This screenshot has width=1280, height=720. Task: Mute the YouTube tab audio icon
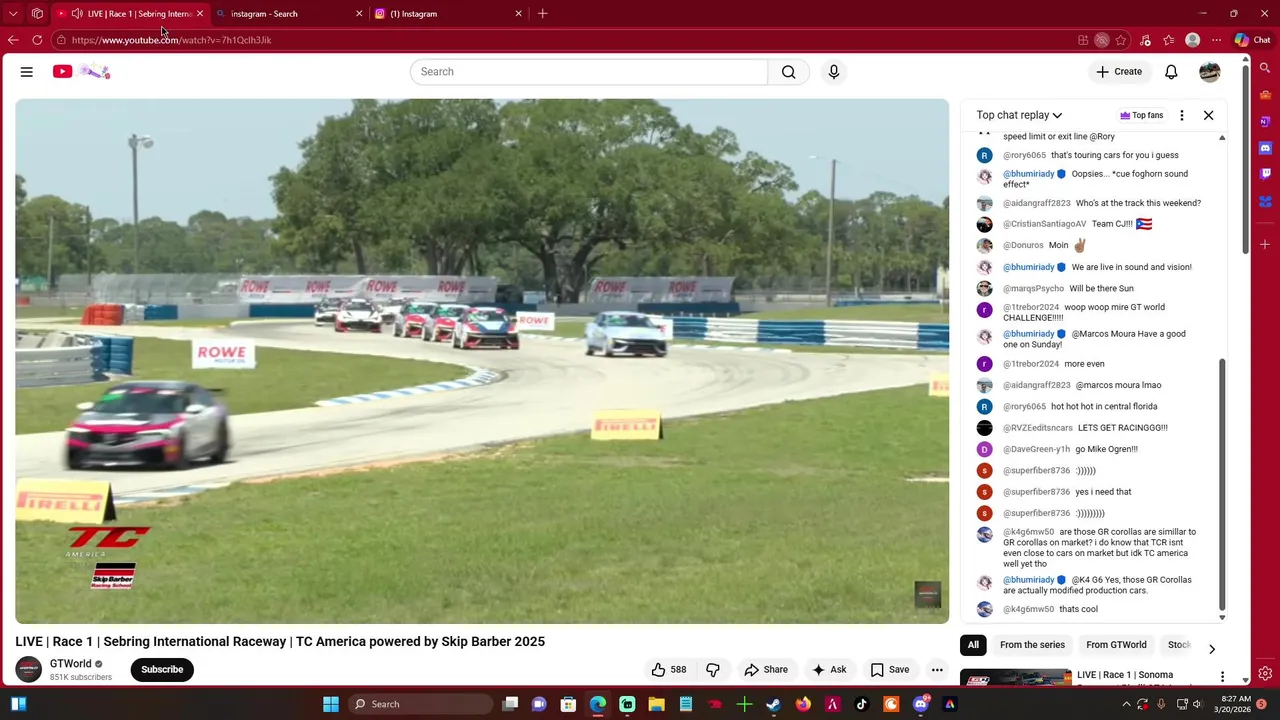tap(77, 14)
